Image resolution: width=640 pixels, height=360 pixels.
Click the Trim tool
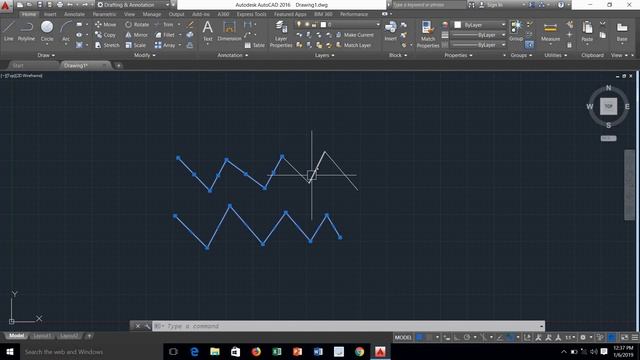(x=164, y=24)
